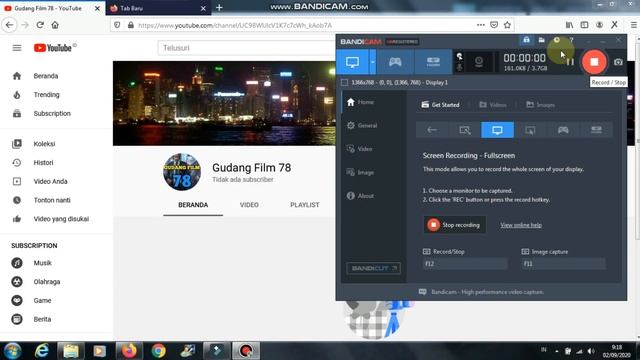Open View online help link
The image size is (640, 360).
click(x=521, y=225)
